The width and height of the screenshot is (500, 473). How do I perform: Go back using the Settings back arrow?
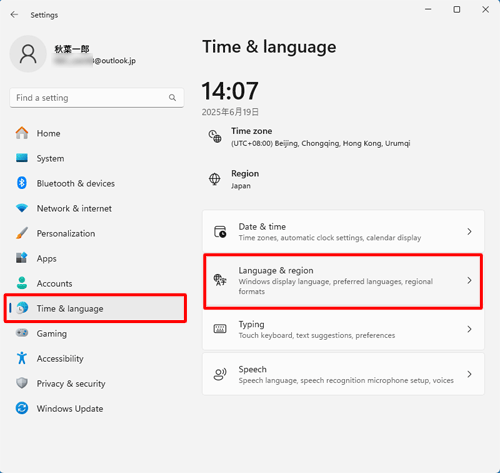coord(14,15)
